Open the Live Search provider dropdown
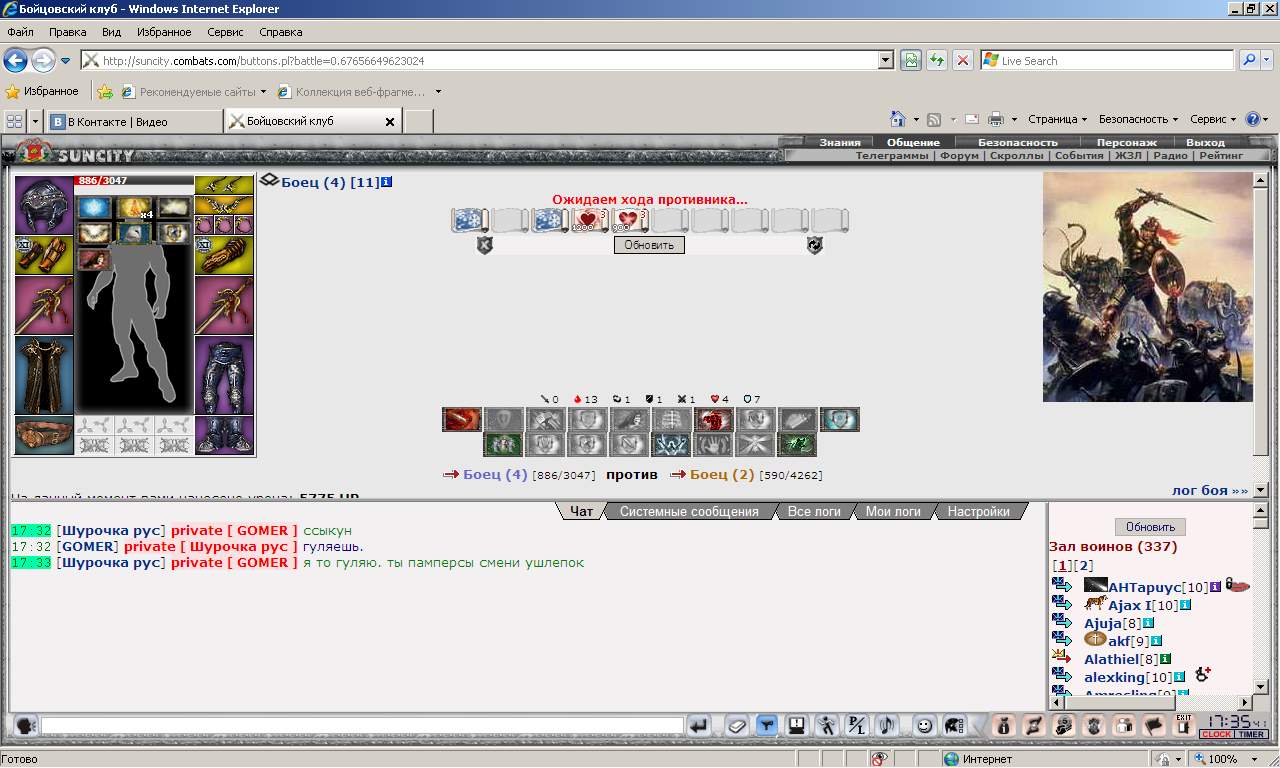Screen dimensions: 1280x768 1266,60
